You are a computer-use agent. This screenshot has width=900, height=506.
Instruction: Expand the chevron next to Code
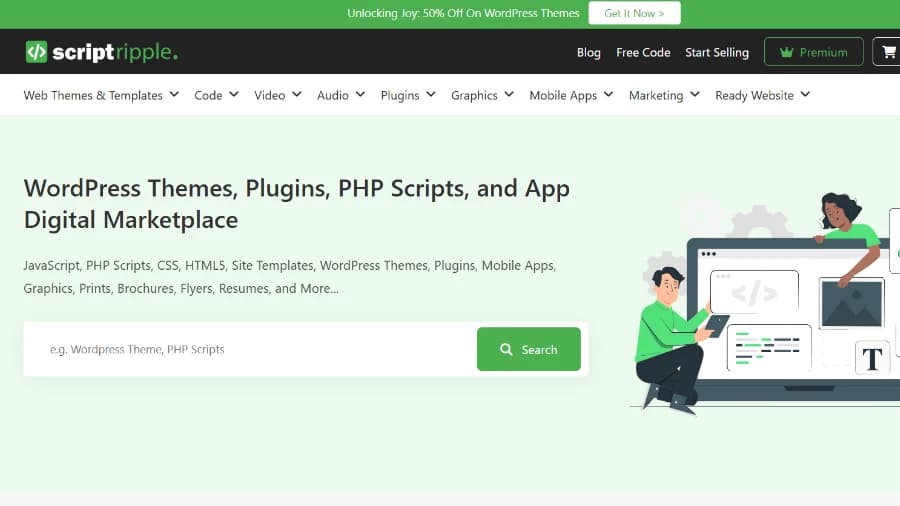(x=234, y=94)
